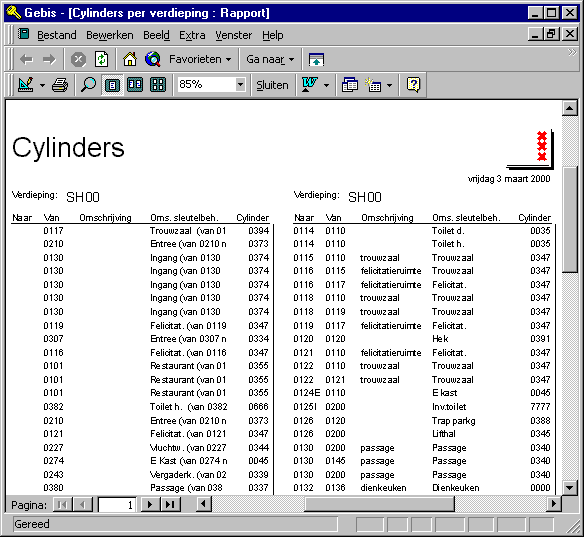
Task: Open the Ga naar dropdown
Action: click(x=270, y=60)
